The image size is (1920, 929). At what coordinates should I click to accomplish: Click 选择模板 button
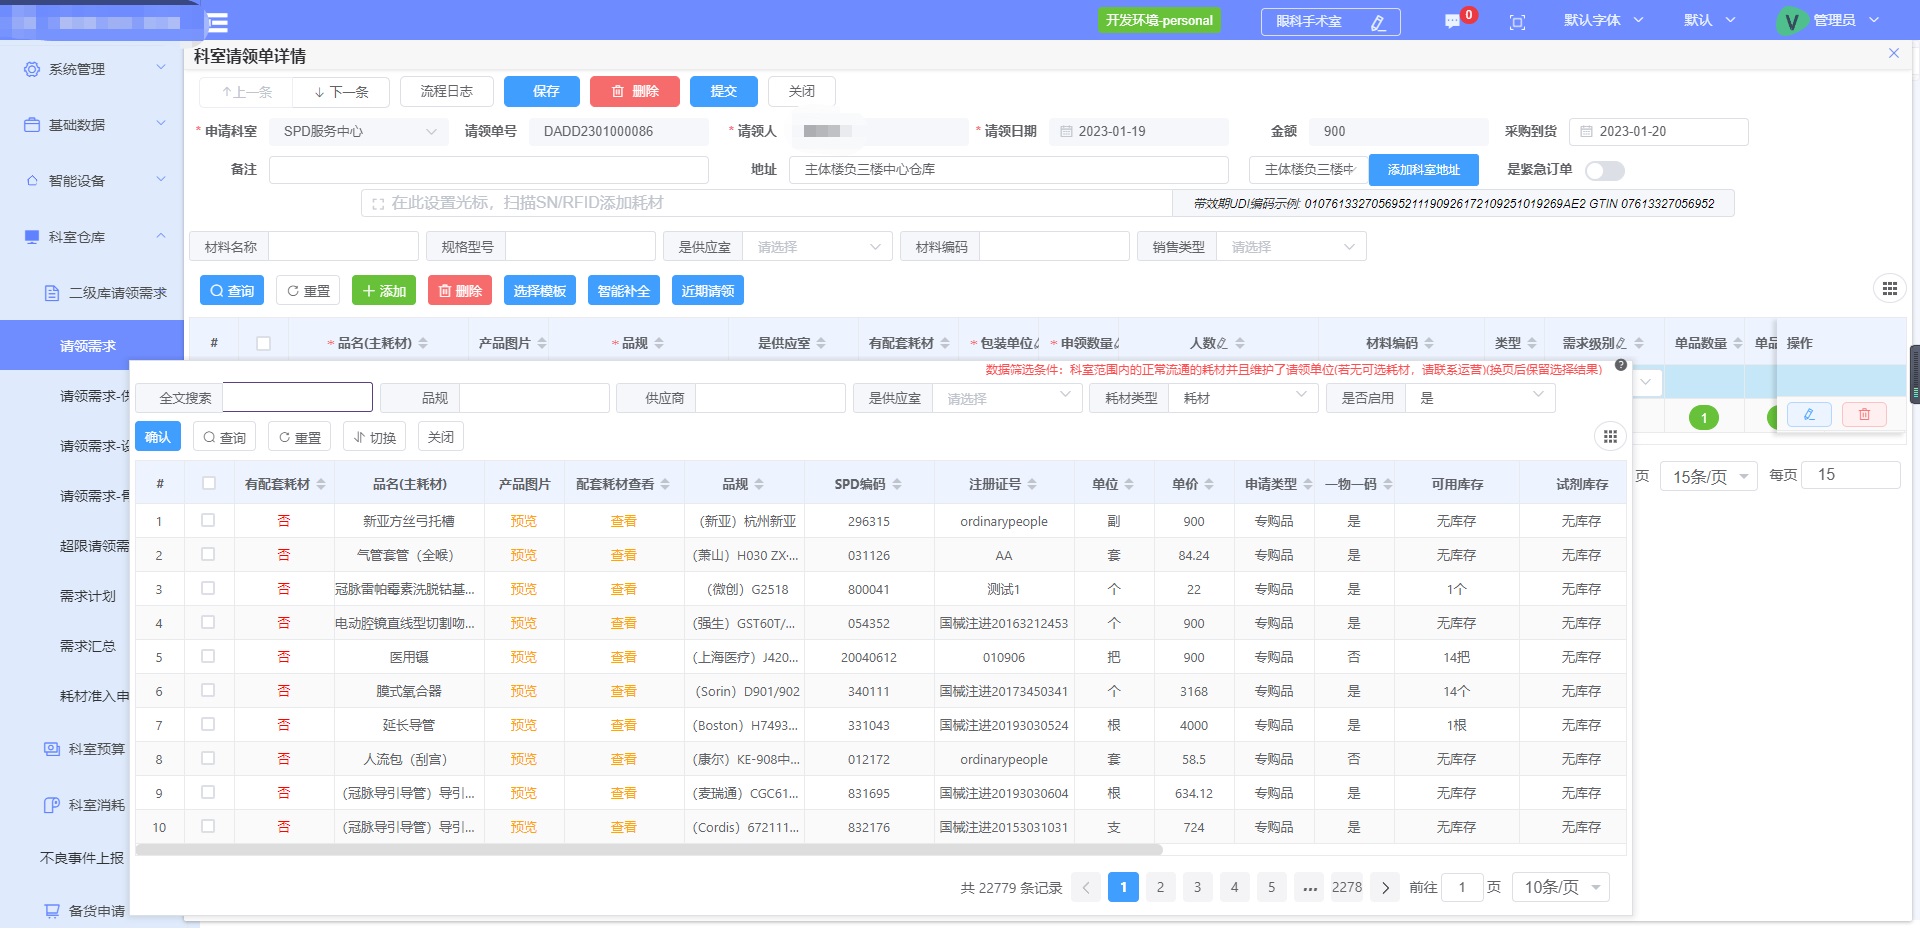coord(540,291)
